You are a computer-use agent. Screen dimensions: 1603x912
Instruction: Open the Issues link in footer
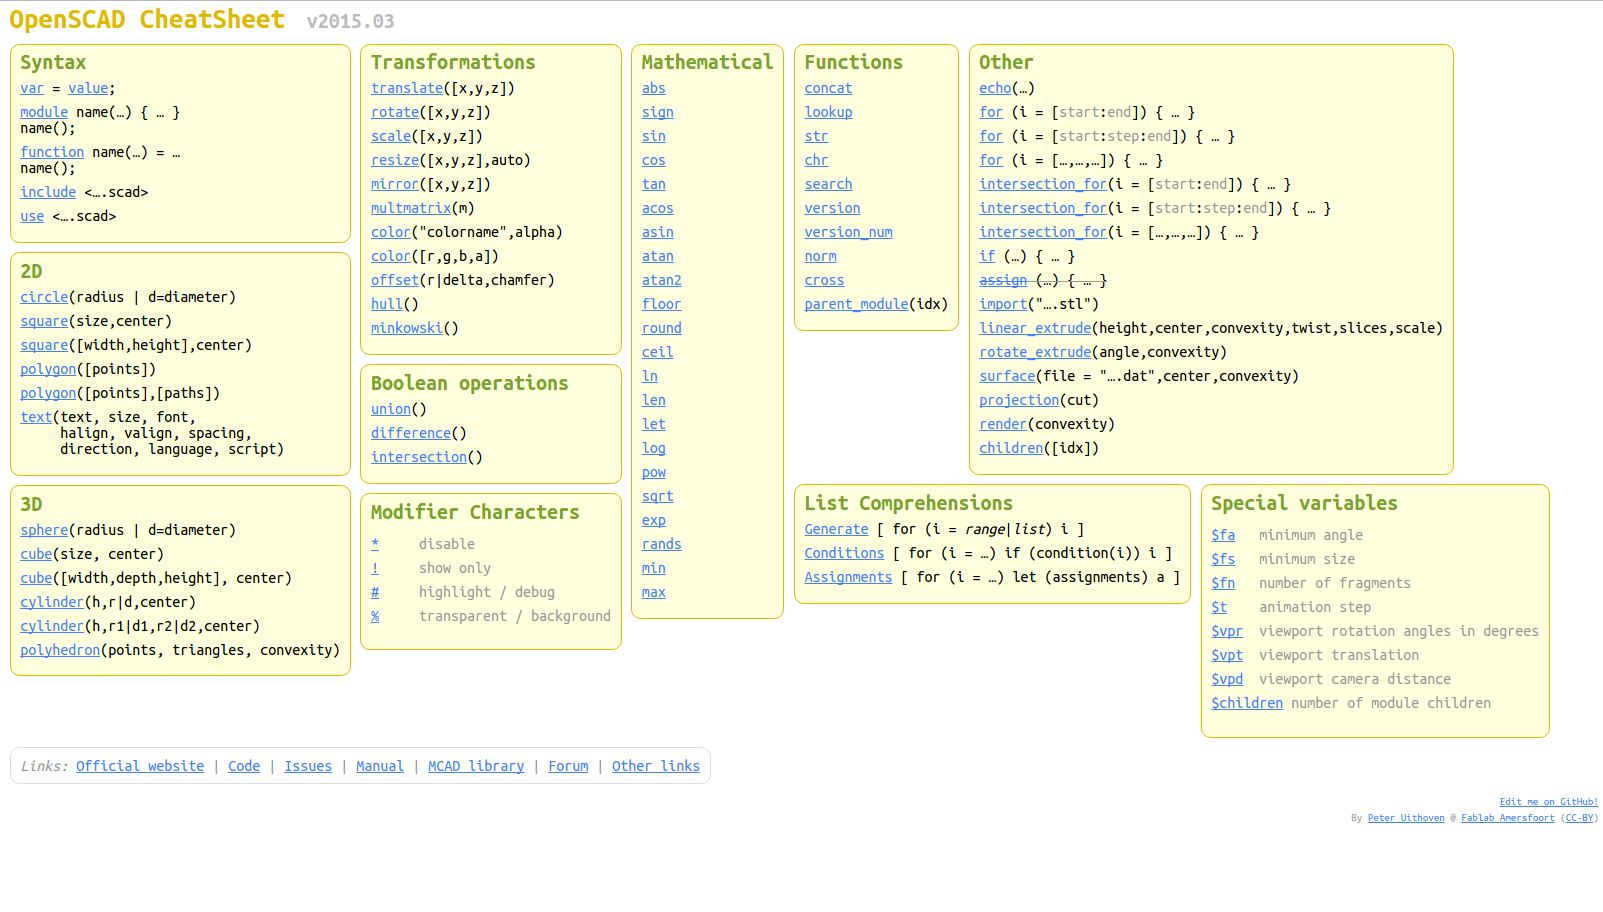[307, 766]
